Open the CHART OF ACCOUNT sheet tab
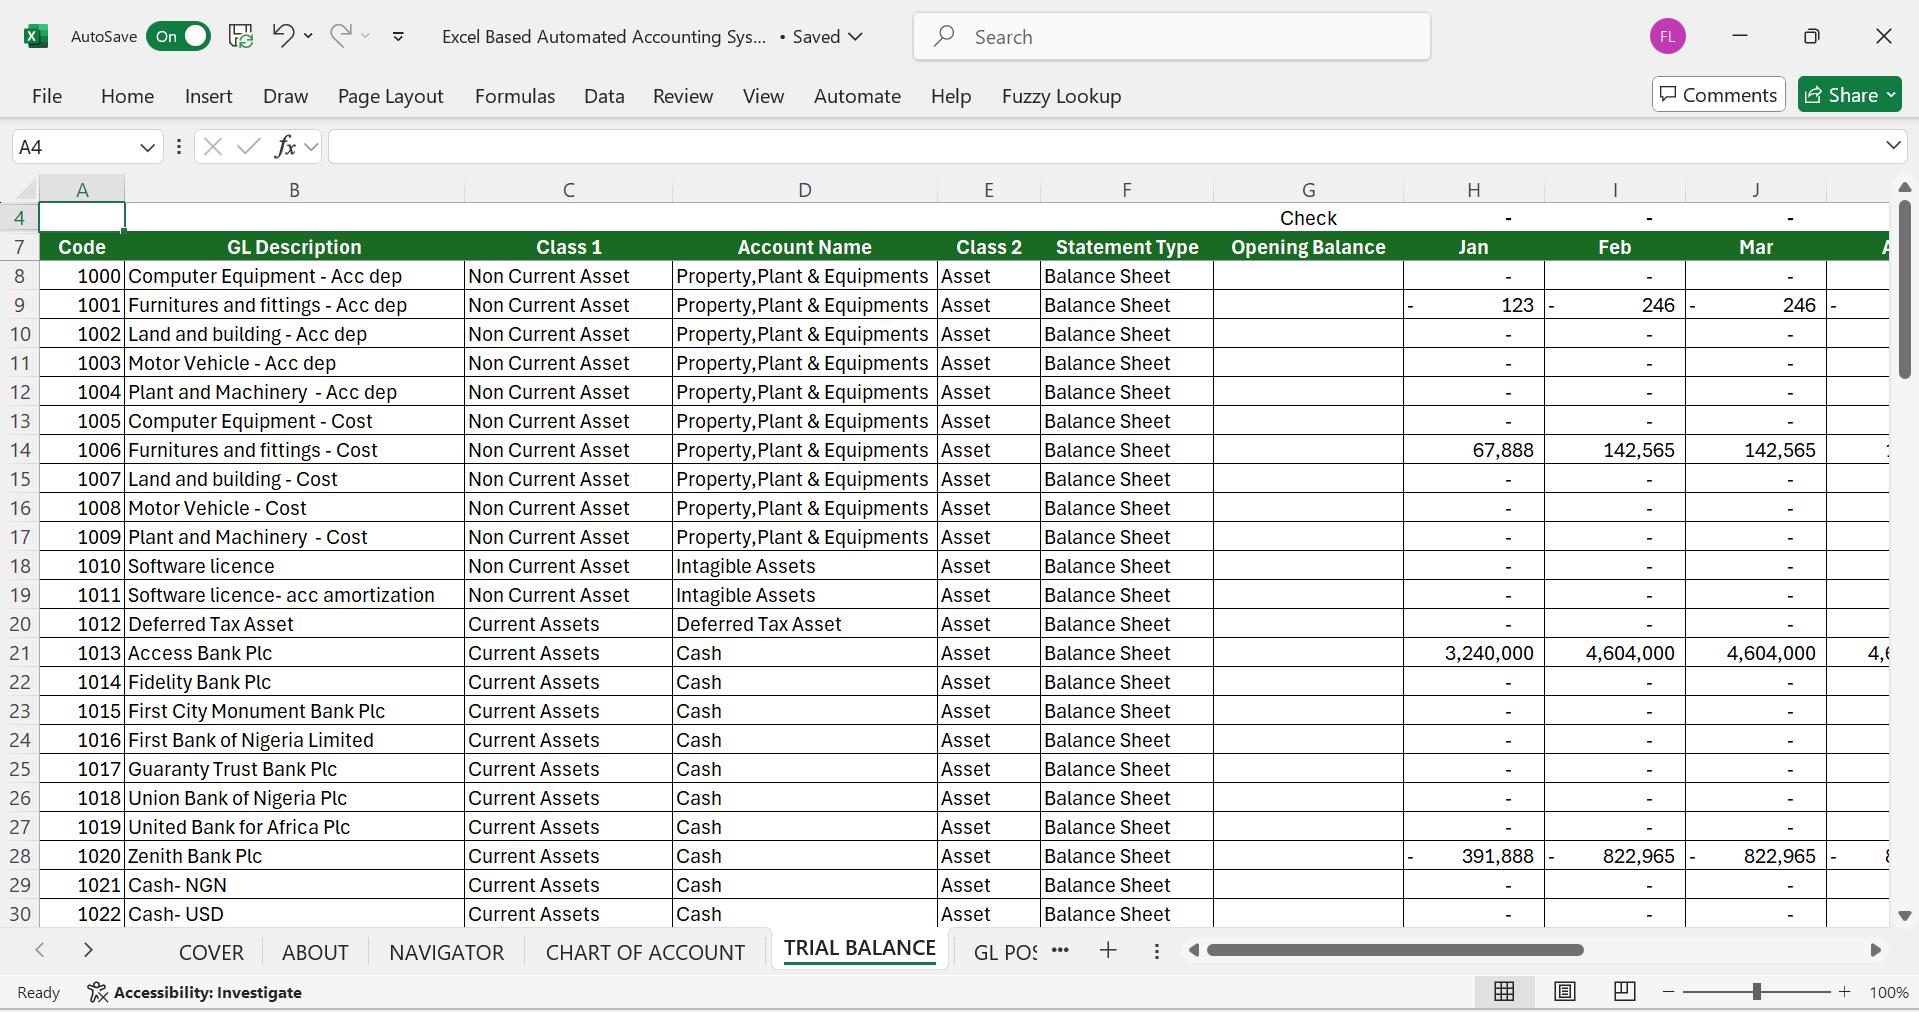The height and width of the screenshot is (1012, 1919). click(645, 952)
